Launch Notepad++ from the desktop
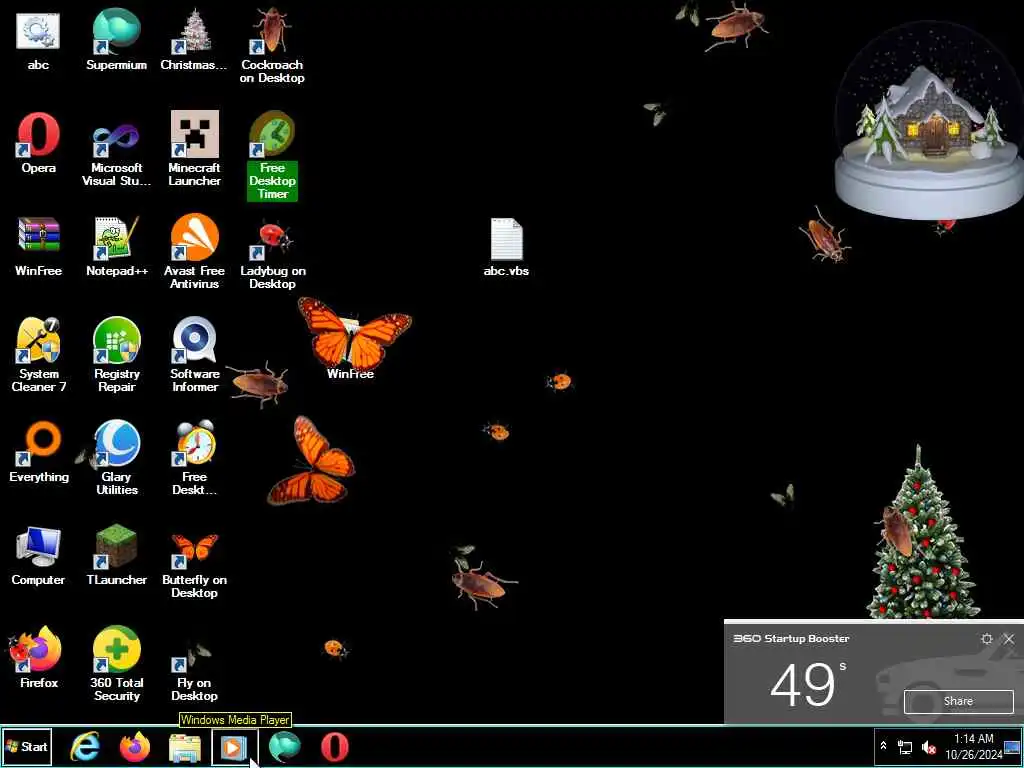This screenshot has width=1024, height=768. point(116,247)
